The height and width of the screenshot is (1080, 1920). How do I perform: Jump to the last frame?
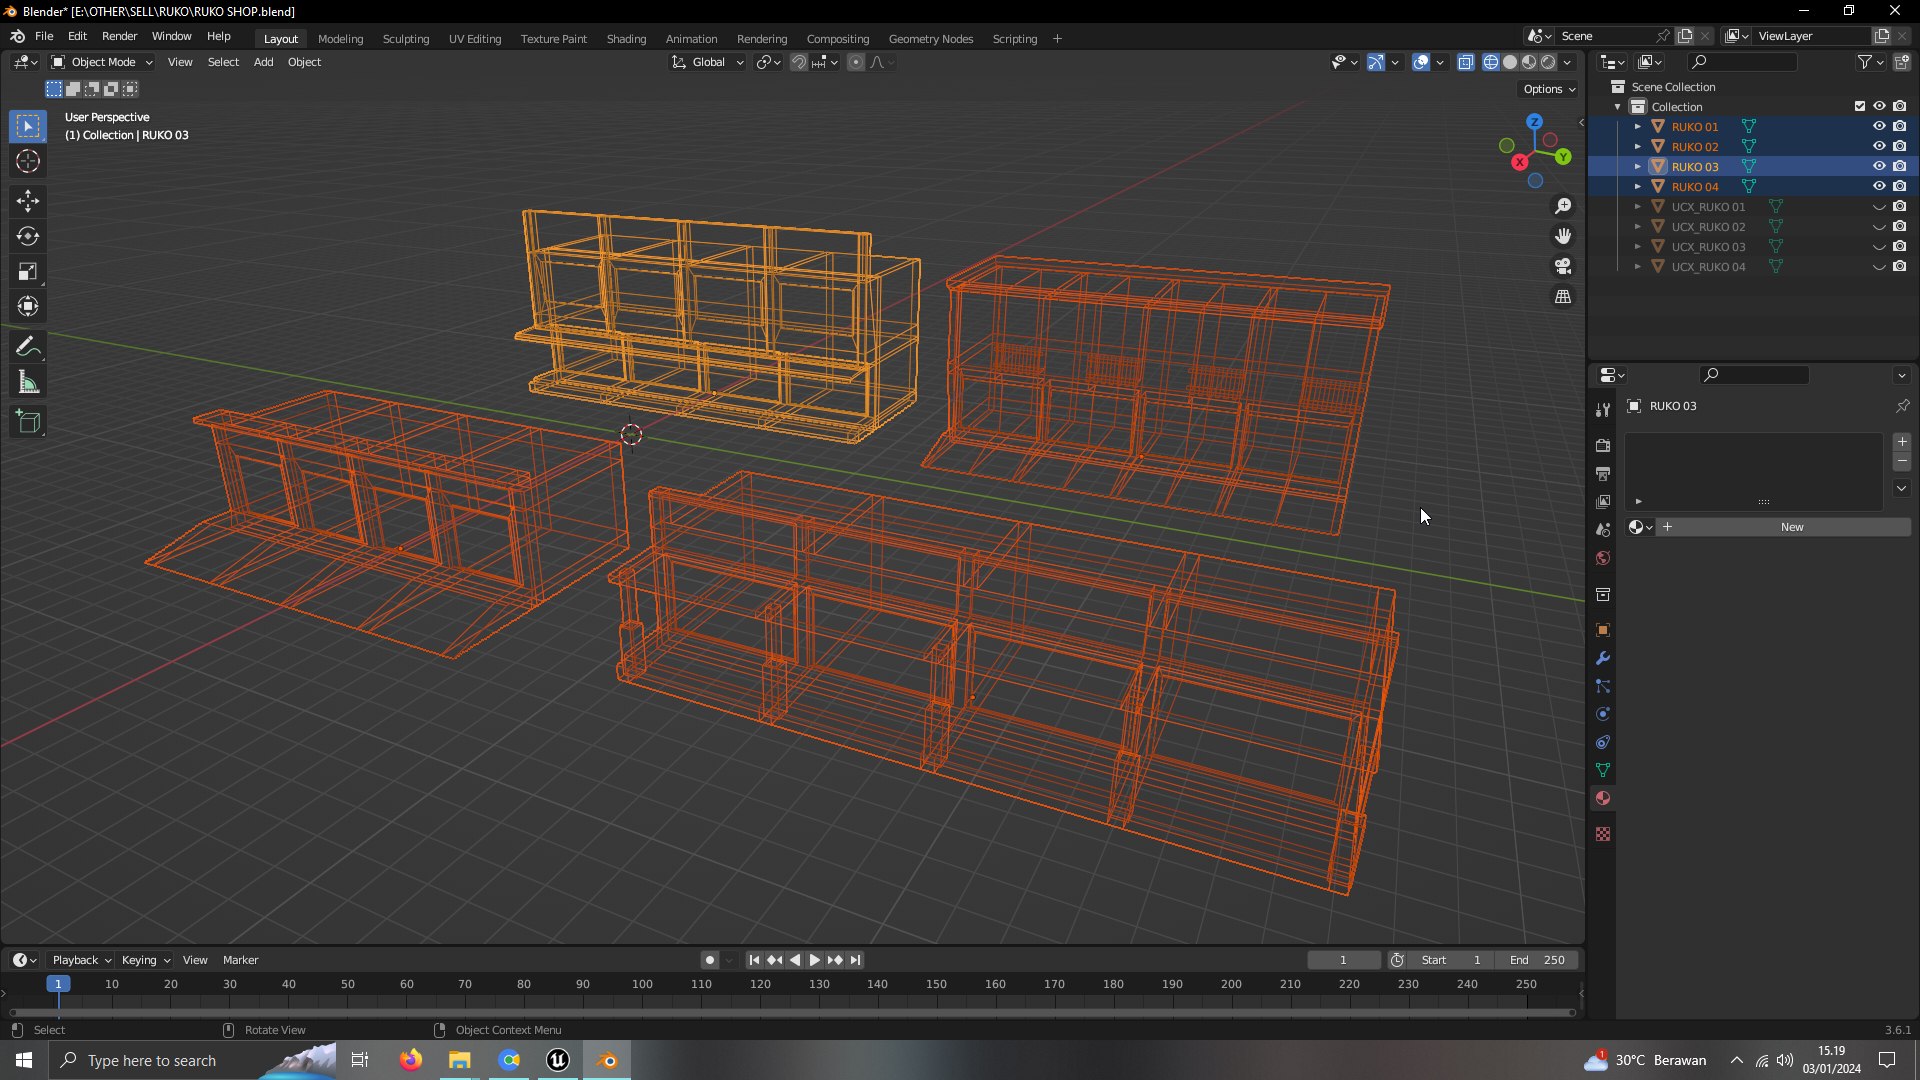pos(855,960)
